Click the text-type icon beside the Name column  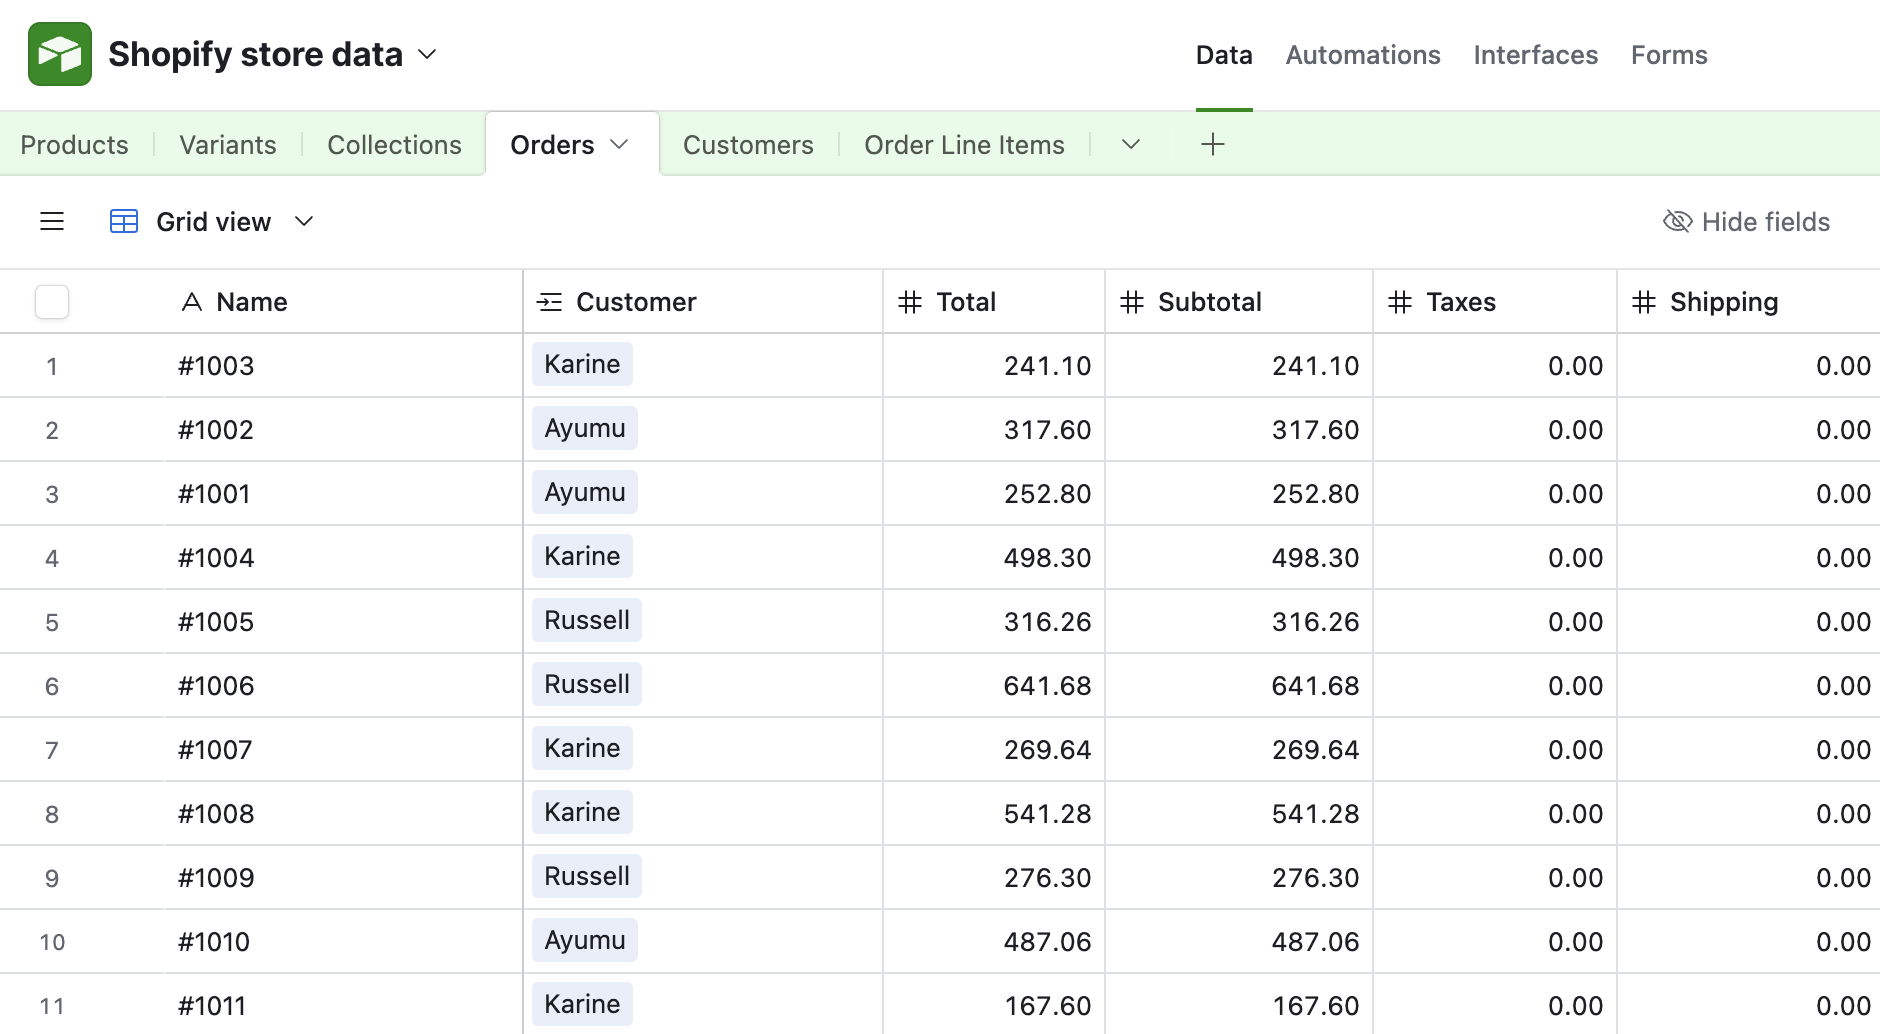192,302
